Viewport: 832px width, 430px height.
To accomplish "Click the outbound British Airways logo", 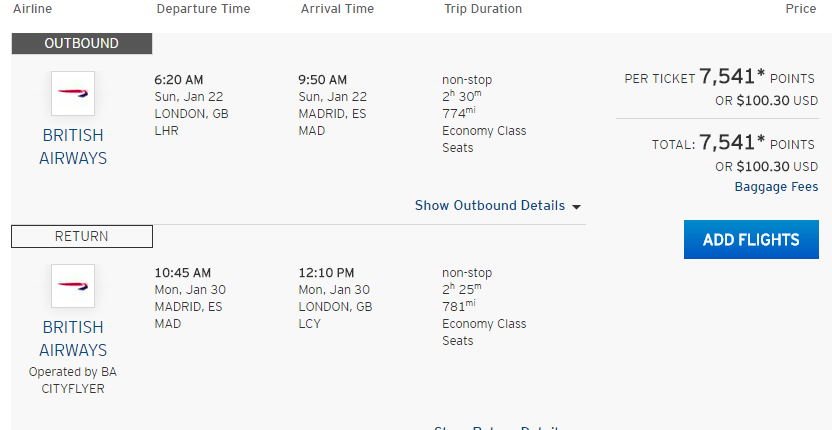I will tap(73, 93).
